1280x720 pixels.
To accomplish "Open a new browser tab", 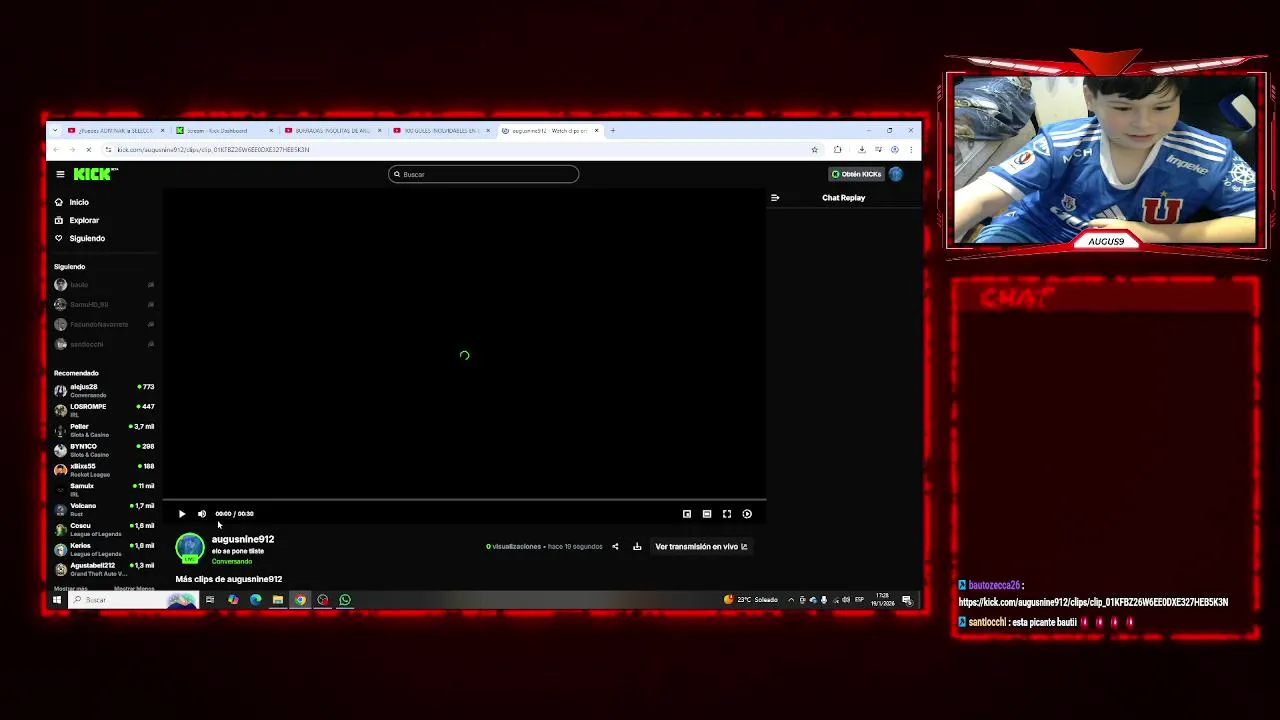I will [613, 131].
